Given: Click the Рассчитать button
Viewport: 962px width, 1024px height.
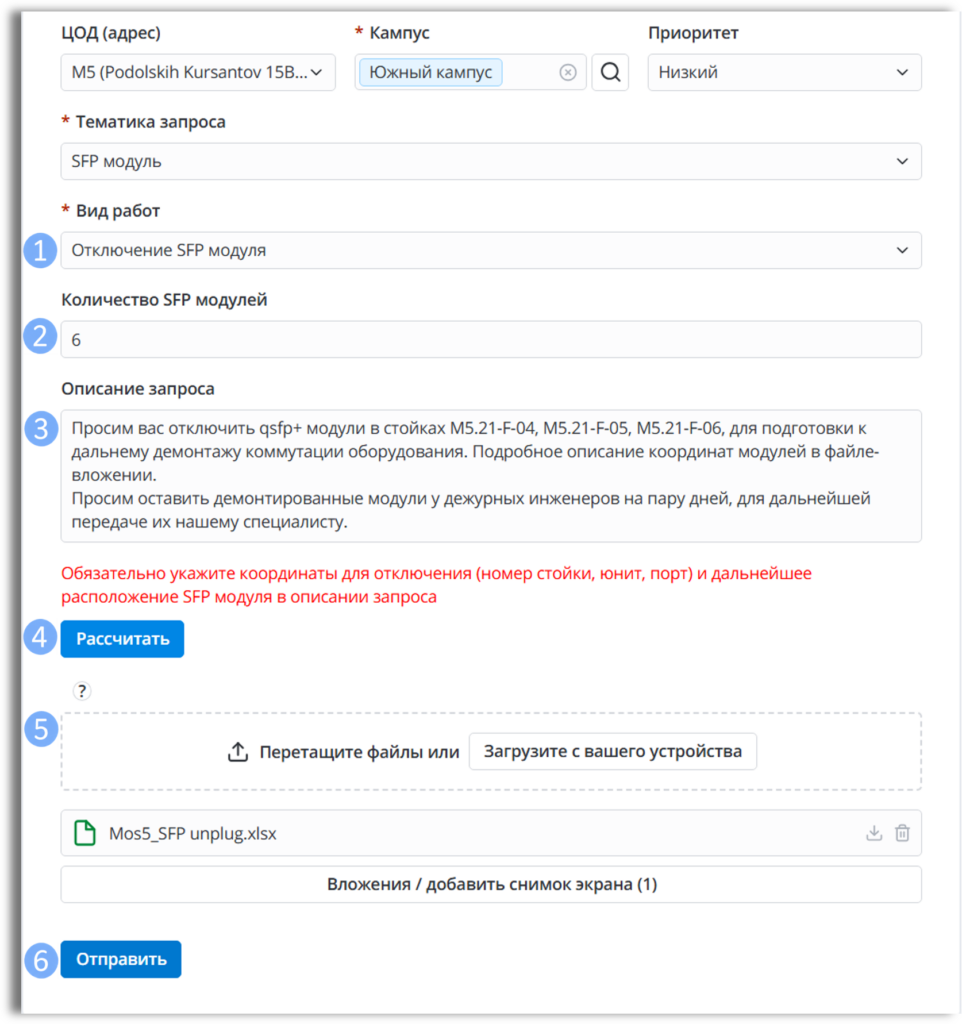Looking at the screenshot, I should point(122,639).
